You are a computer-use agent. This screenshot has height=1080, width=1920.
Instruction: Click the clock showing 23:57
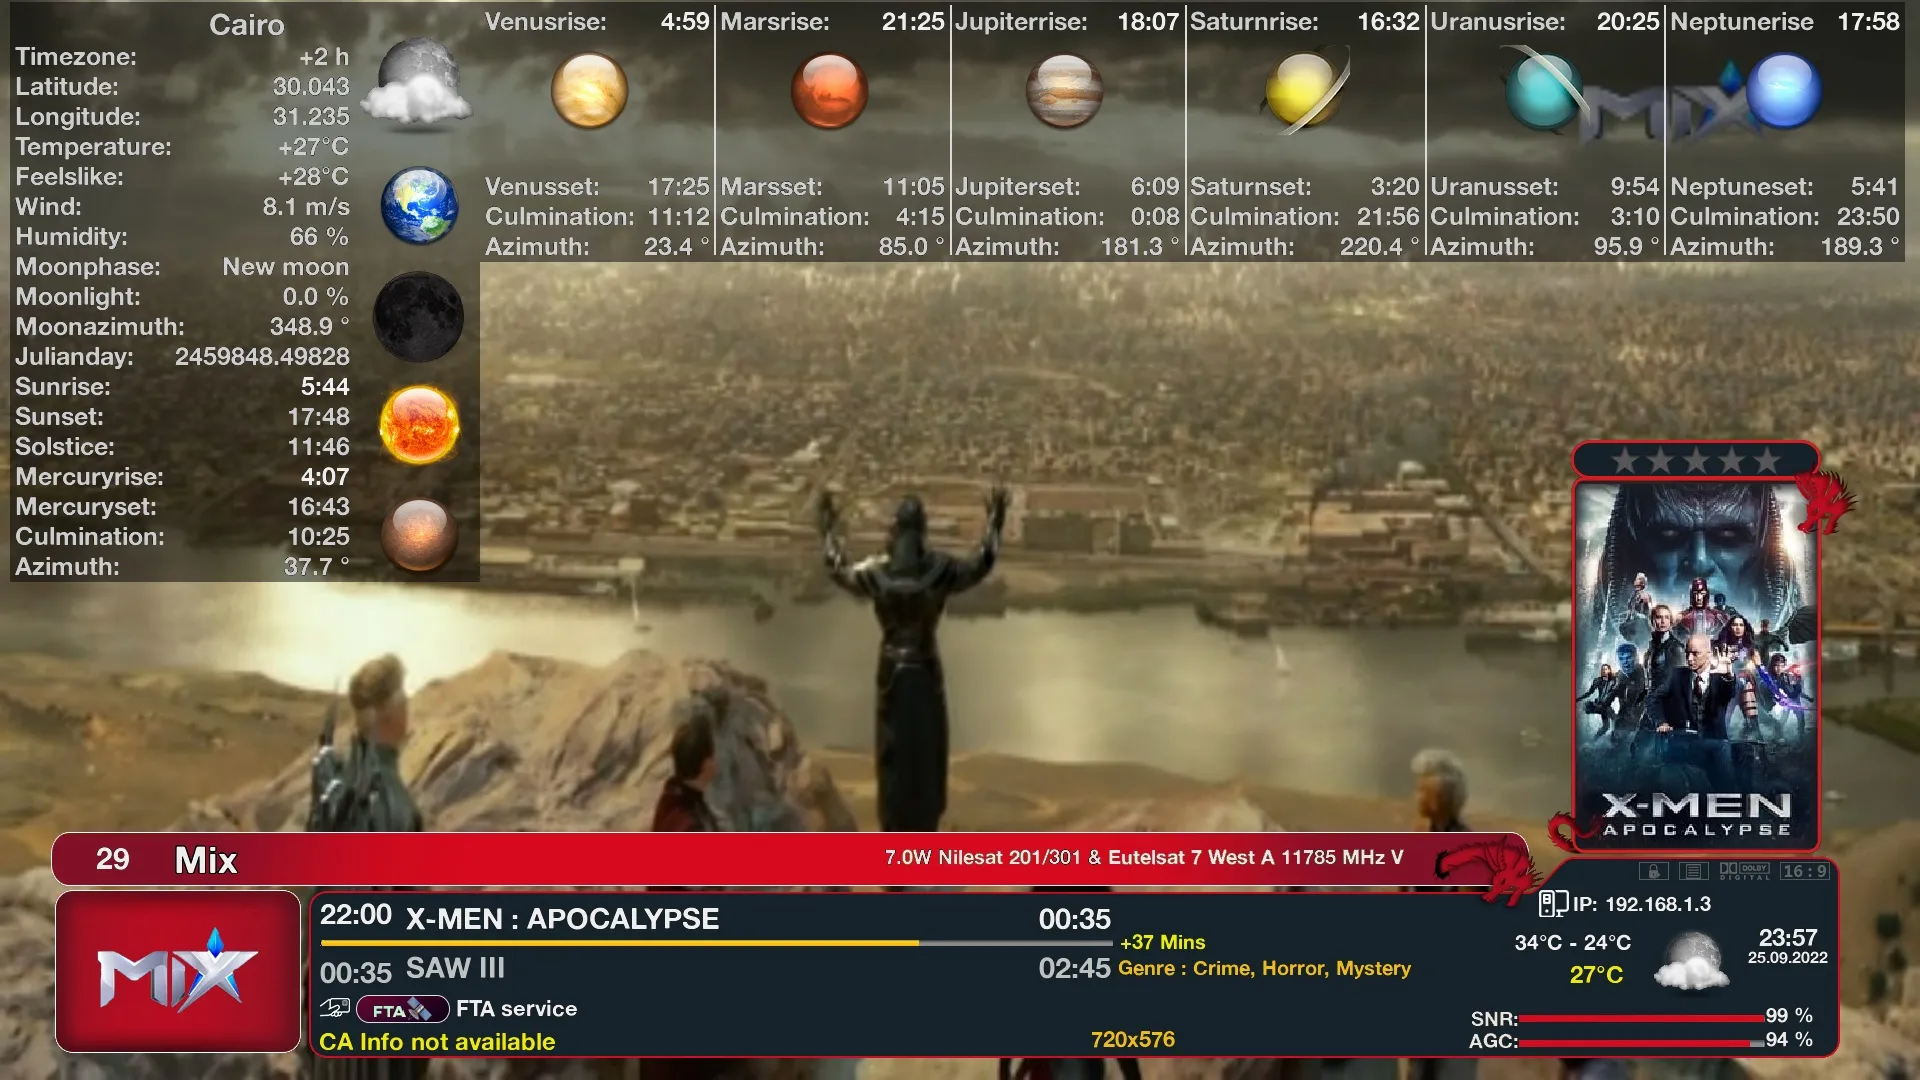(x=1788, y=938)
